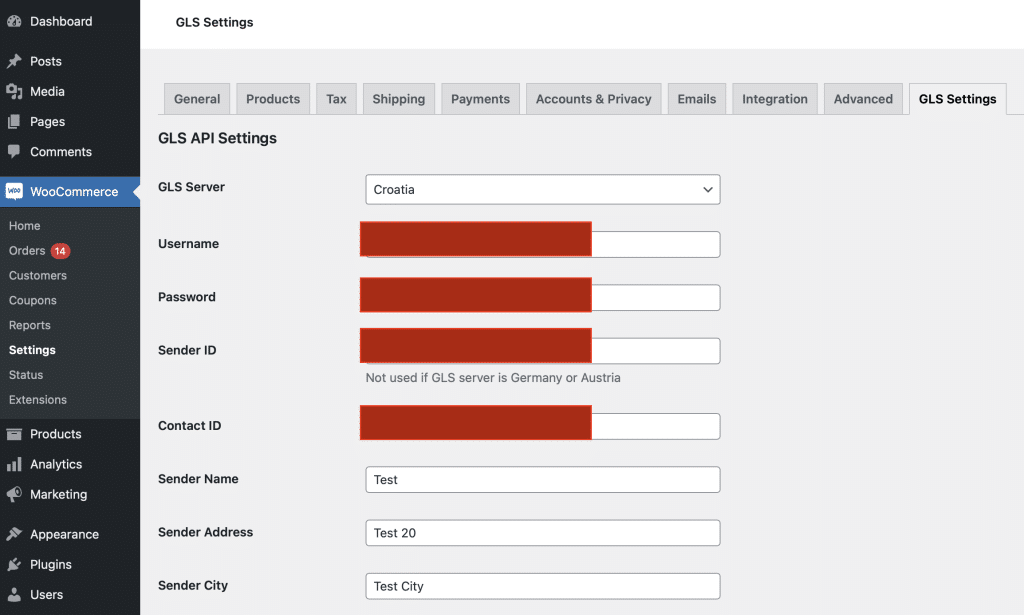This screenshot has height=615, width=1024.
Task: Click the Sender City field Test City
Action: tap(543, 586)
